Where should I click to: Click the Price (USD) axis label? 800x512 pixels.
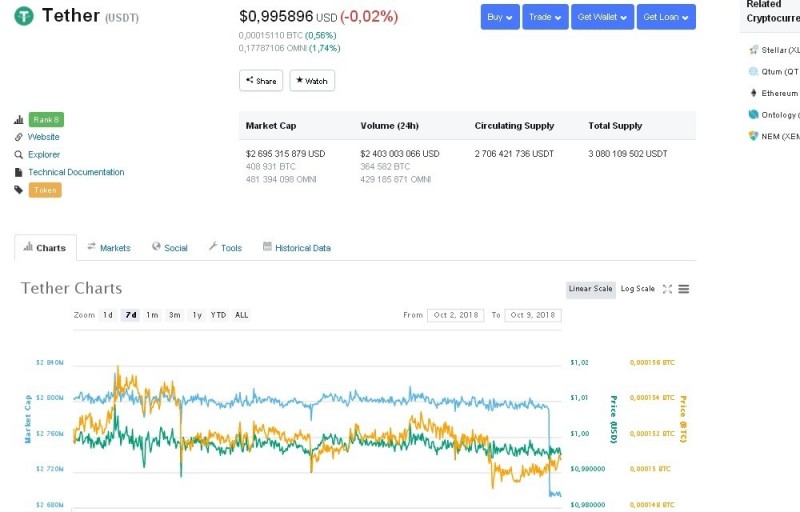[614, 419]
